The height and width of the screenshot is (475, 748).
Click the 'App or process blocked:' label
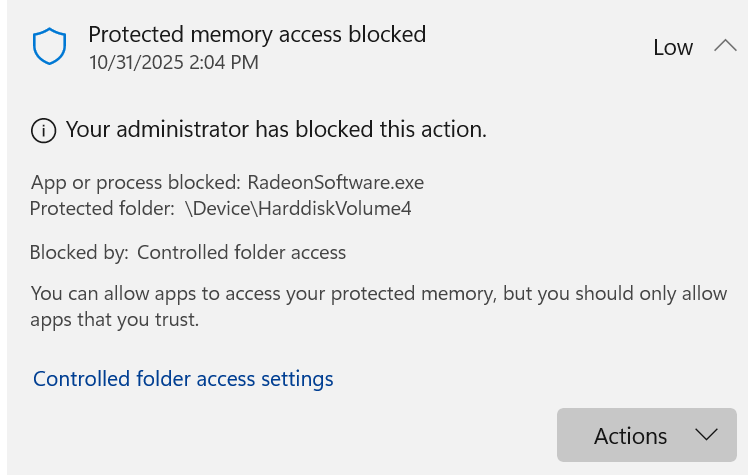(x=136, y=183)
